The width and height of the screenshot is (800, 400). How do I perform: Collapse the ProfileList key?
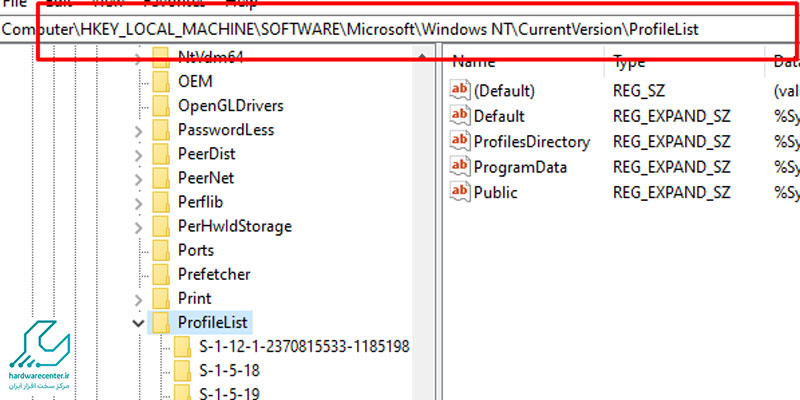138,322
